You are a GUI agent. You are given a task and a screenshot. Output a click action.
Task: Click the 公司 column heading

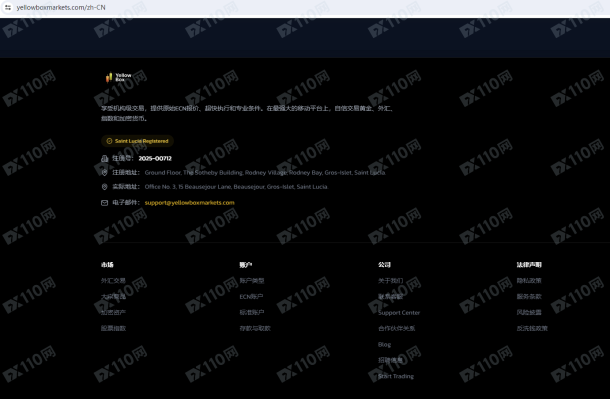(x=384, y=264)
